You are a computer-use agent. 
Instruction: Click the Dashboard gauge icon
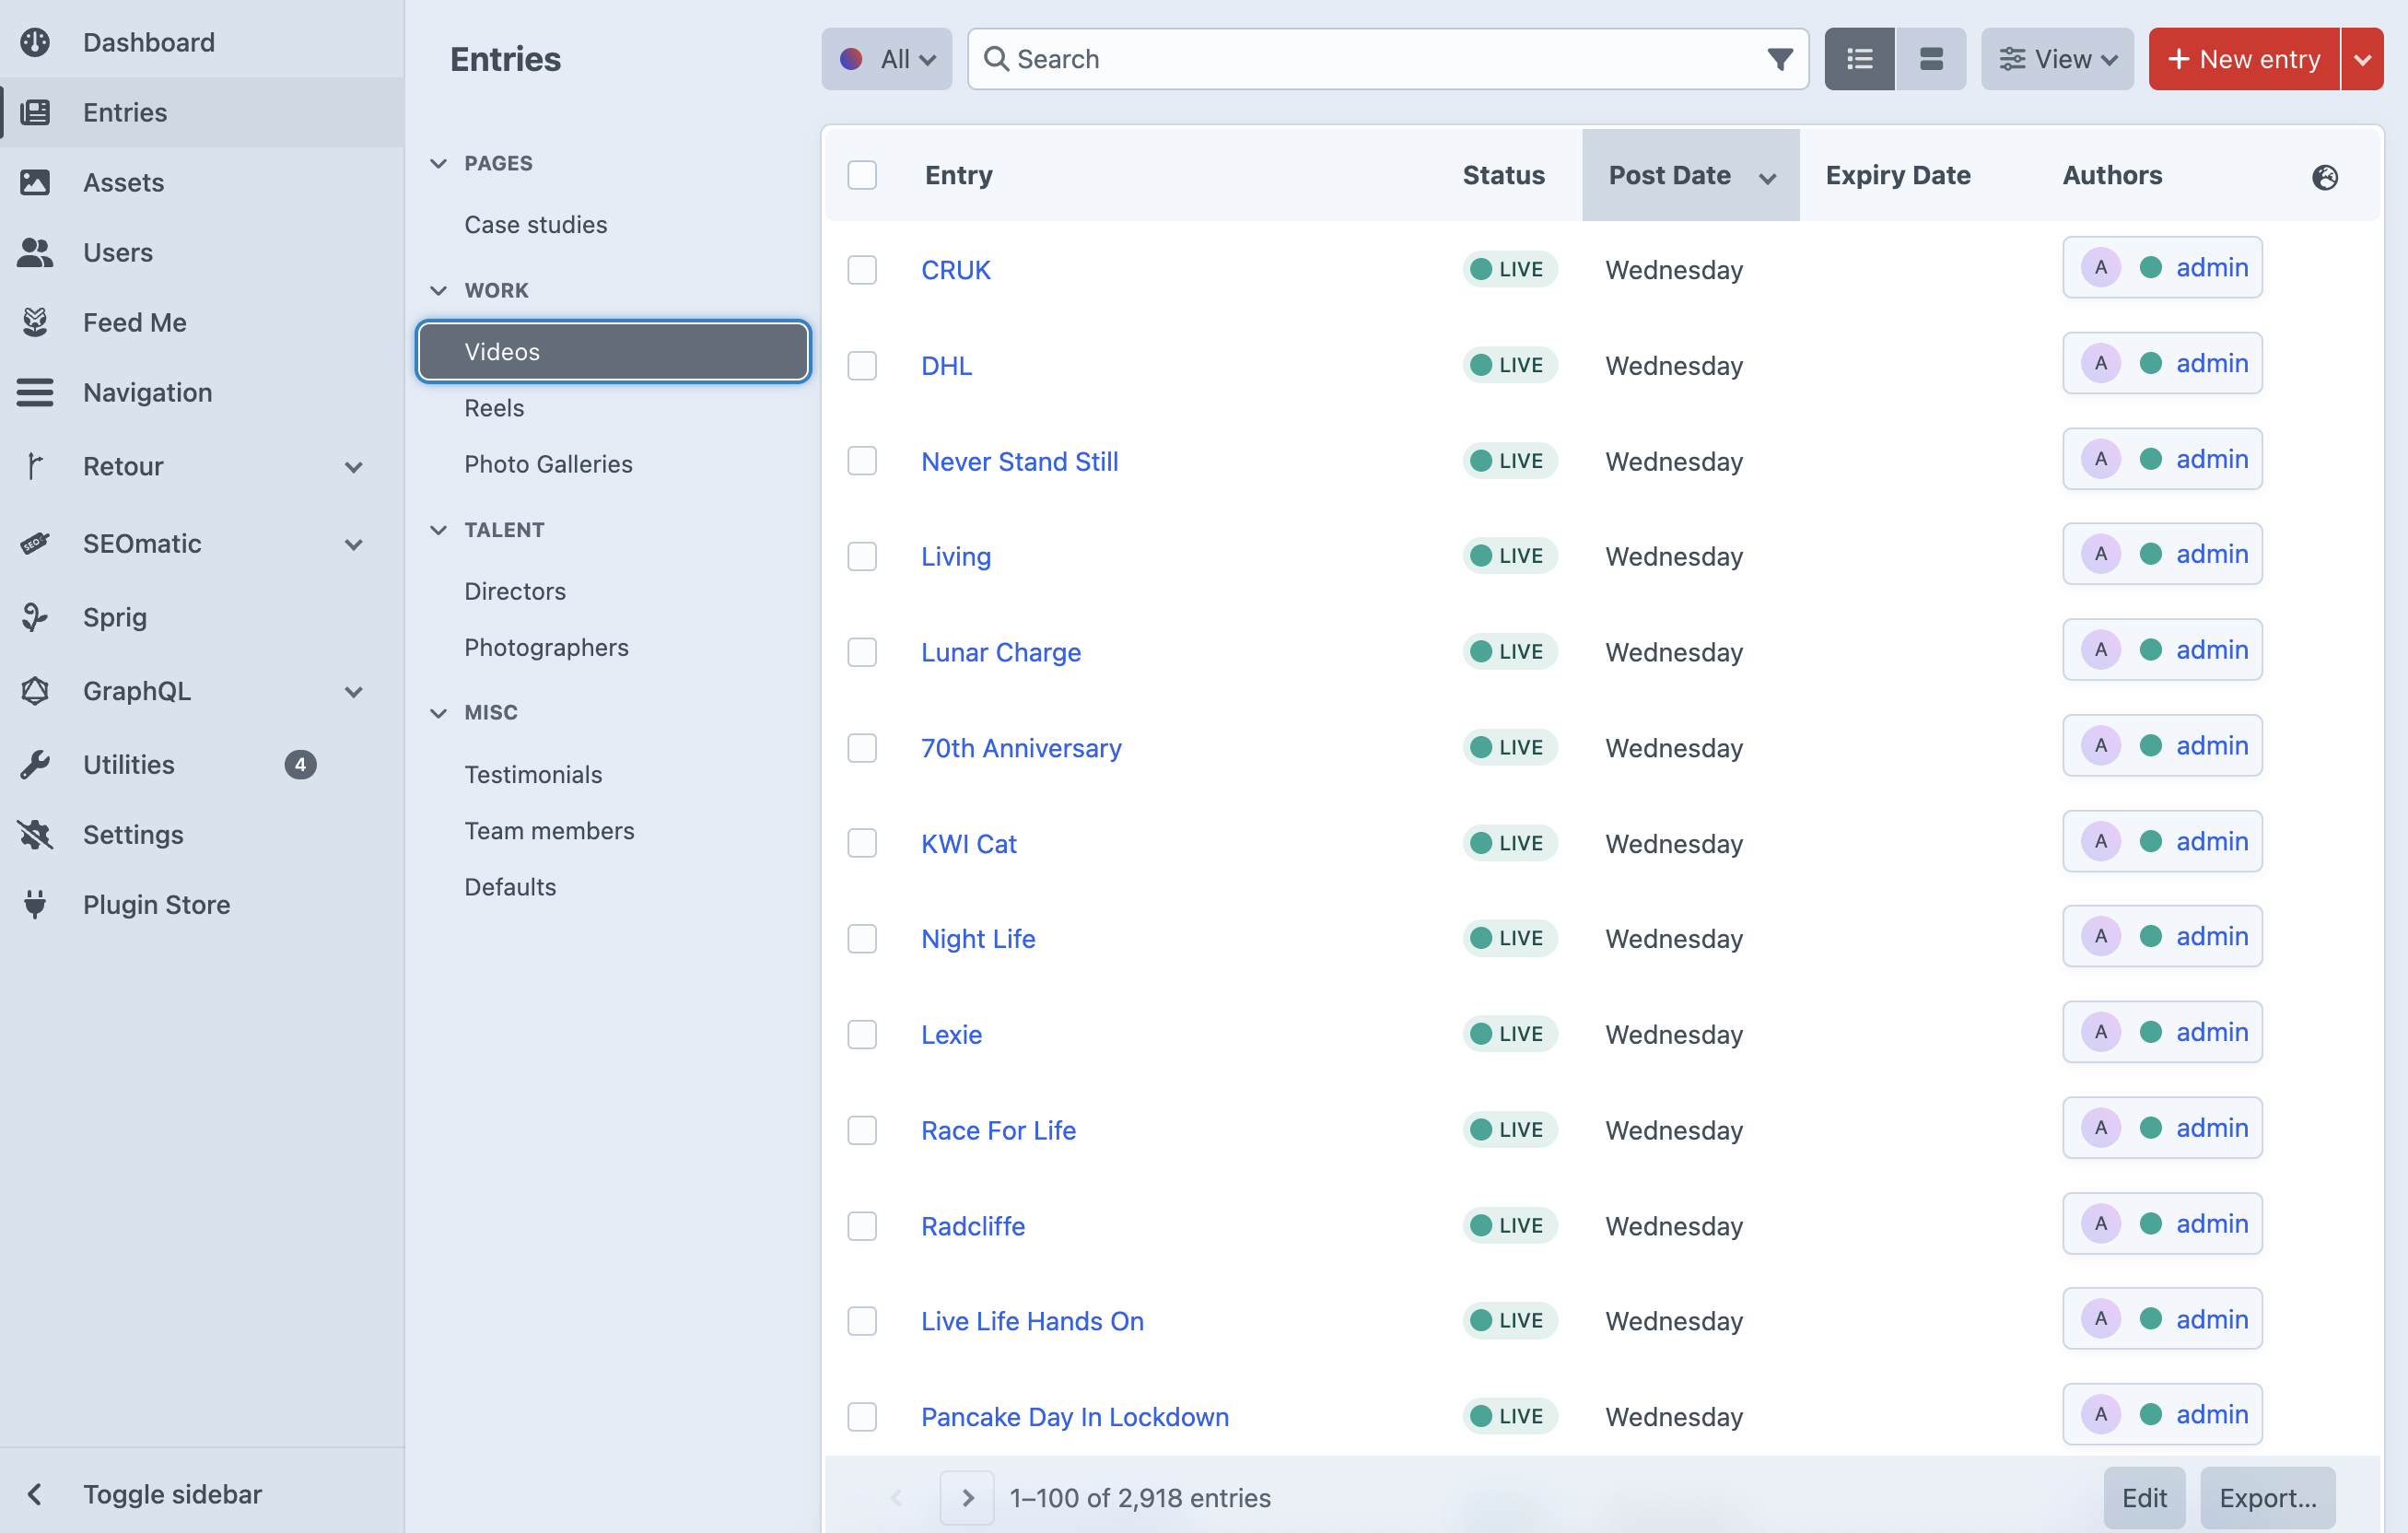35,42
